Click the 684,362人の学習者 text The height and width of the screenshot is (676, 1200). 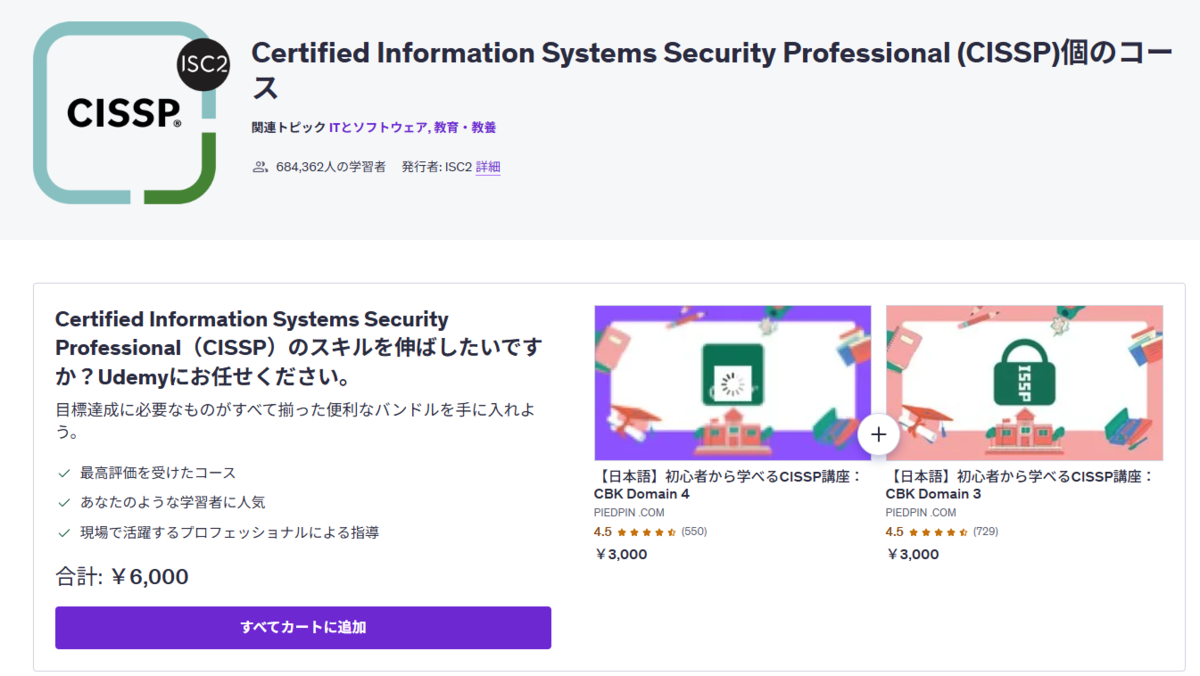click(x=331, y=167)
